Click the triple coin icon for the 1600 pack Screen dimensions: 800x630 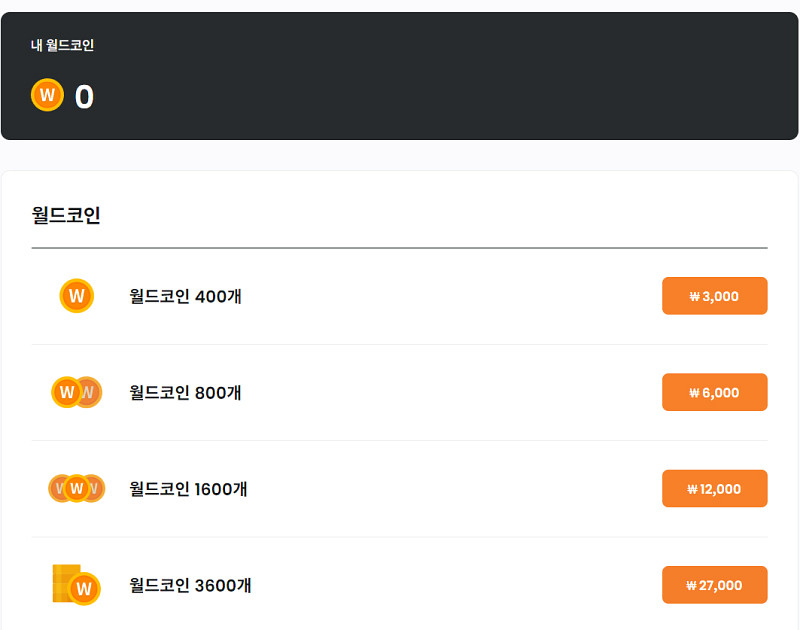coord(76,488)
